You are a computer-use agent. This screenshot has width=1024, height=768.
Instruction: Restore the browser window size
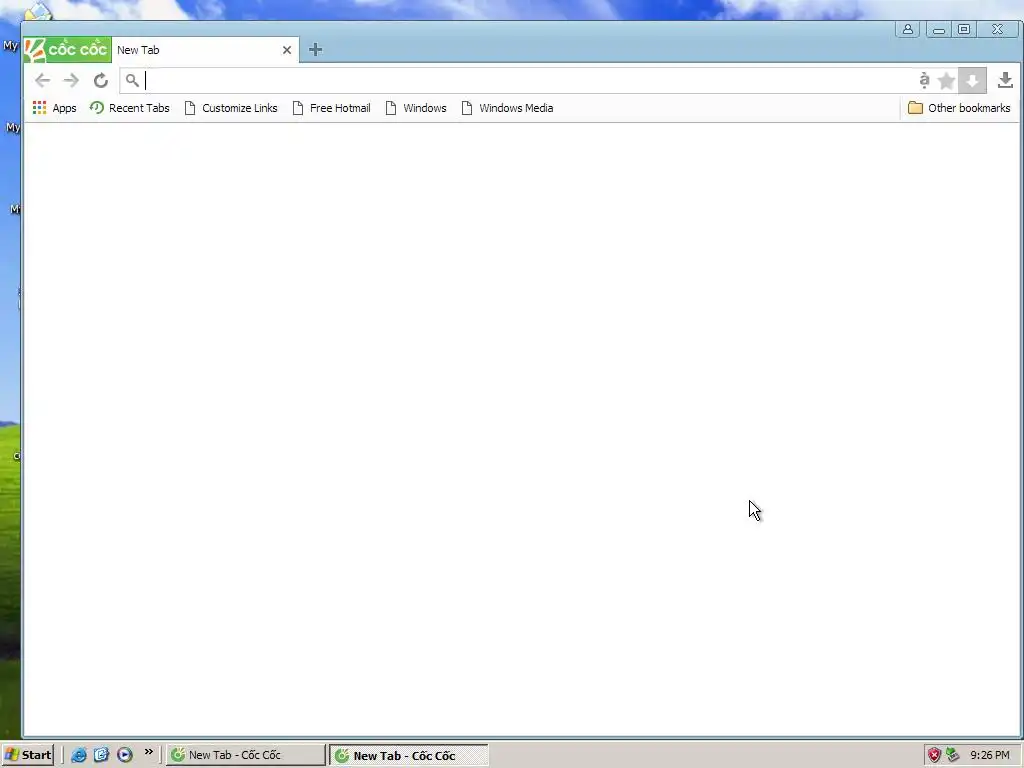point(964,29)
